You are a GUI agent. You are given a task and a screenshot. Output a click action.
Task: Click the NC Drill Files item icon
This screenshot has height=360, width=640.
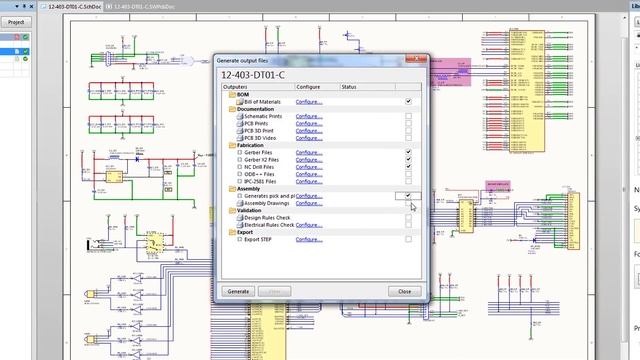pos(240,167)
